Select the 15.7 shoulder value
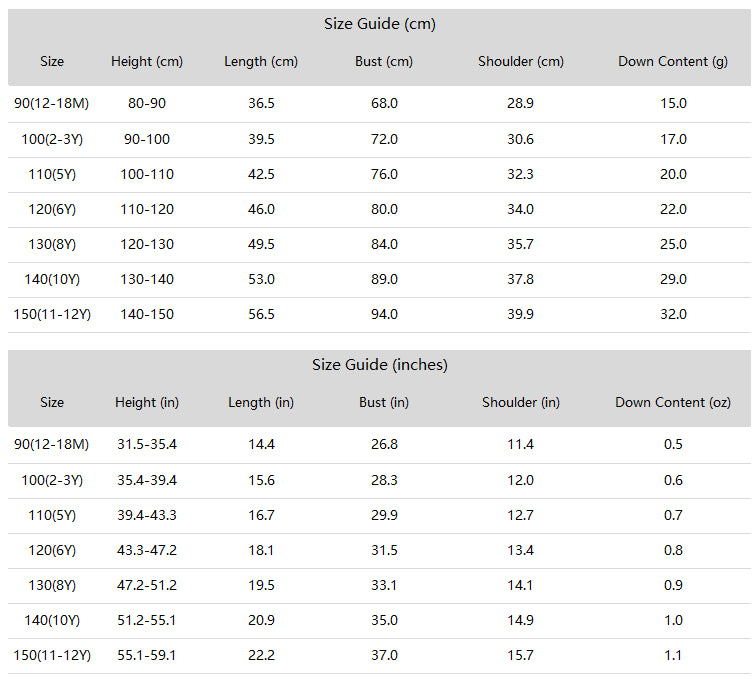Image resolution: width=752 pixels, height=679 pixels. [521, 656]
